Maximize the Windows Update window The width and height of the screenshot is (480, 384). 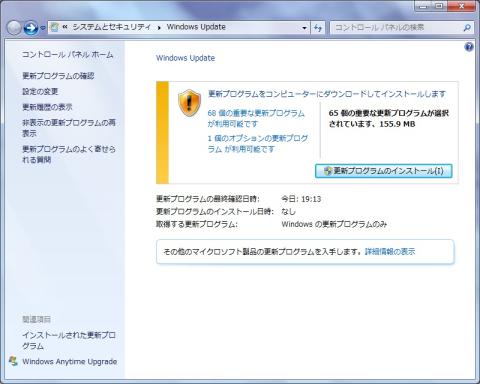(440, 6)
